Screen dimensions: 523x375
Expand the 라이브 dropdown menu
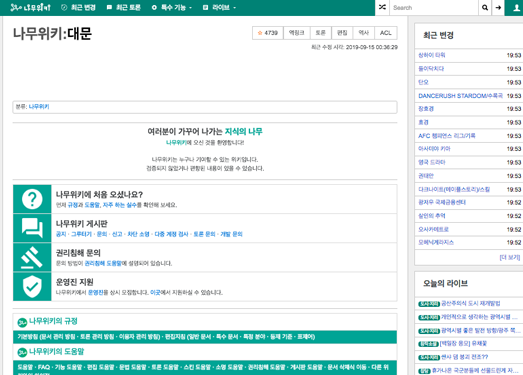point(219,7)
